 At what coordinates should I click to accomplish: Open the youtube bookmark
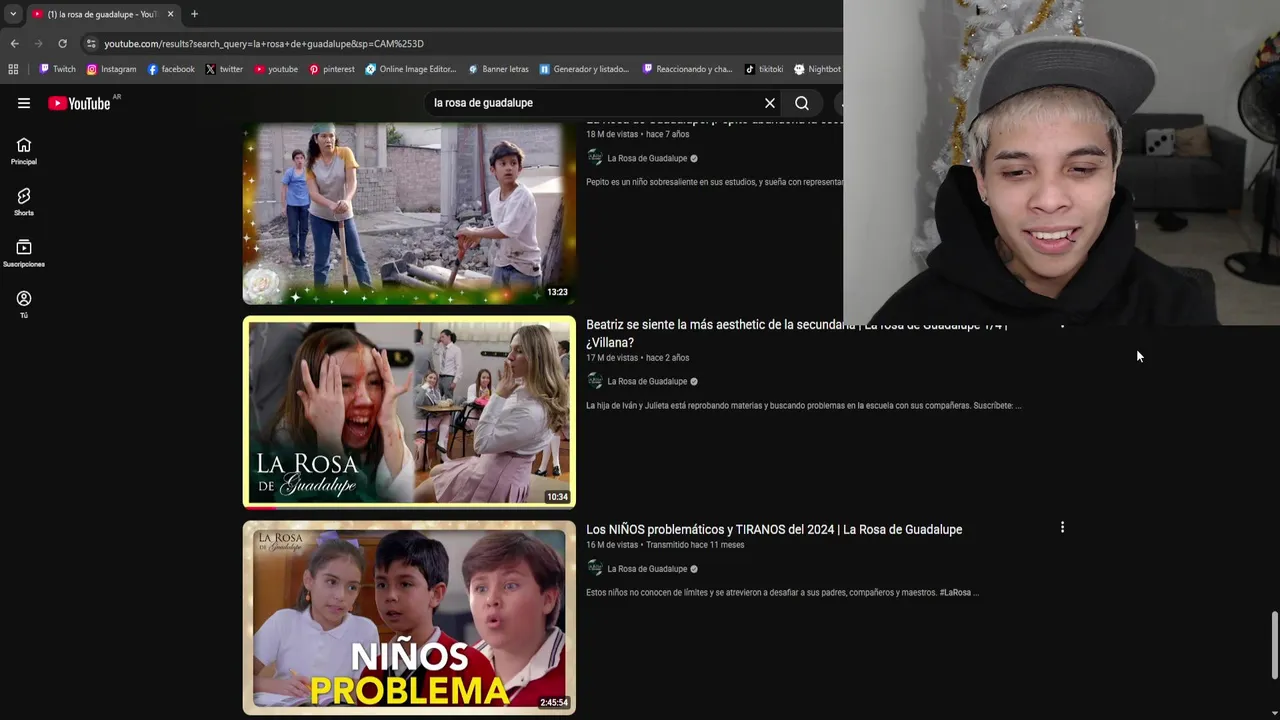click(276, 69)
